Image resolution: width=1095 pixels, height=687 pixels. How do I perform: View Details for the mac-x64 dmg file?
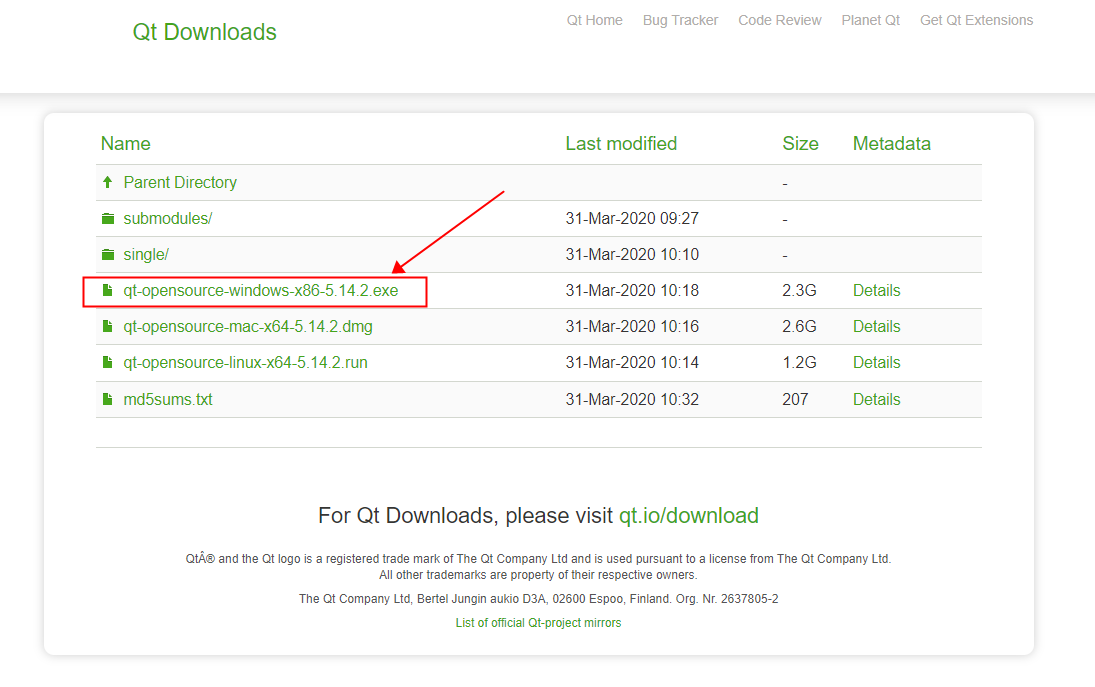point(876,327)
